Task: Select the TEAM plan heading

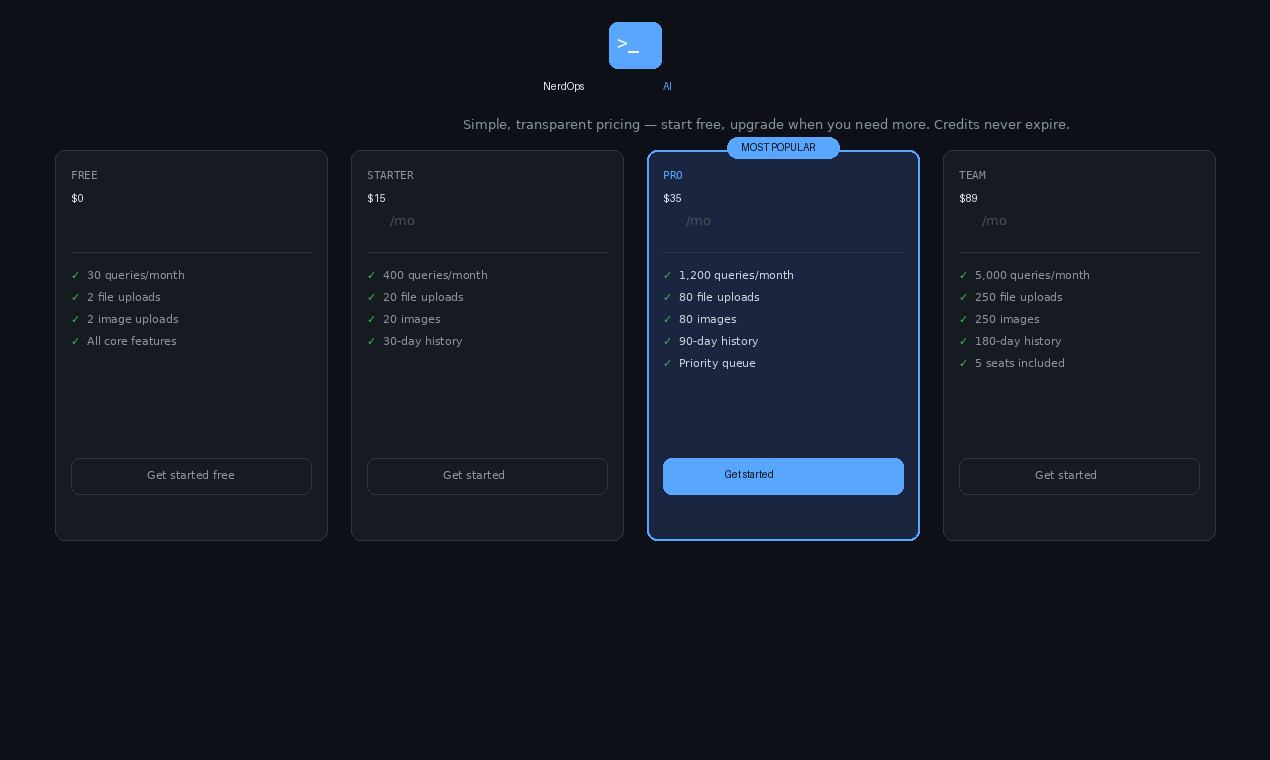Action: [x=972, y=175]
